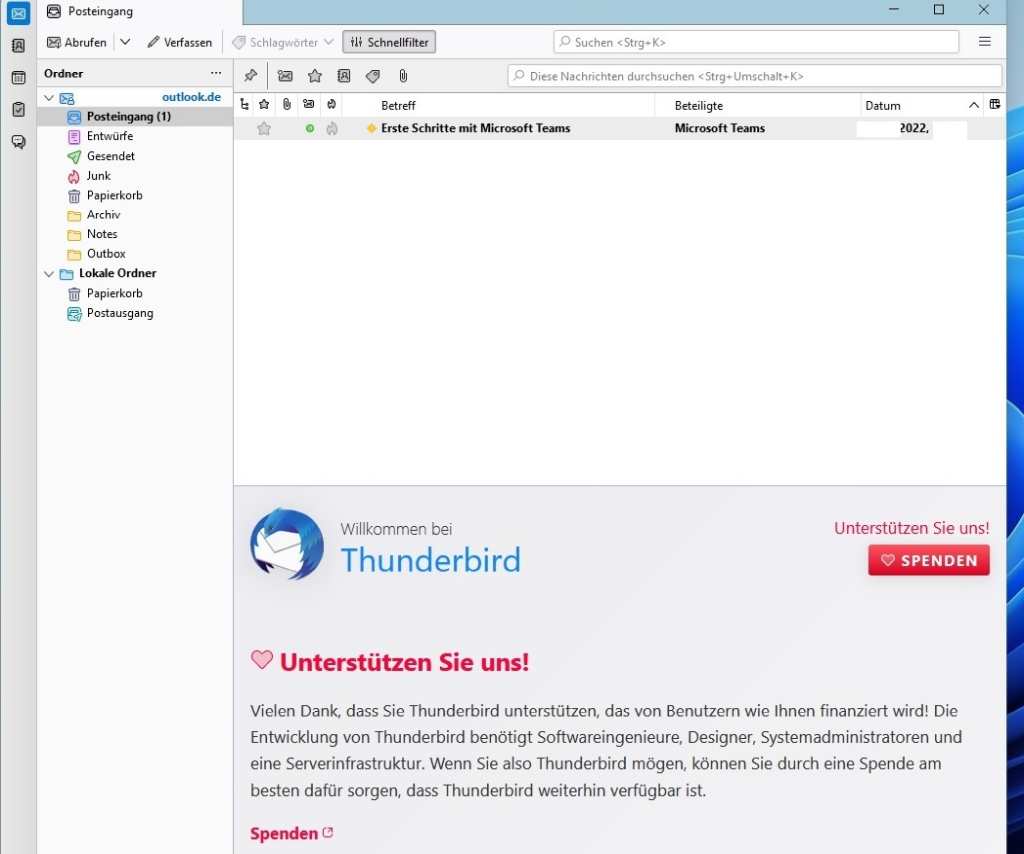
Task: Collapse the outlook.de account tree
Action: pos(49,98)
